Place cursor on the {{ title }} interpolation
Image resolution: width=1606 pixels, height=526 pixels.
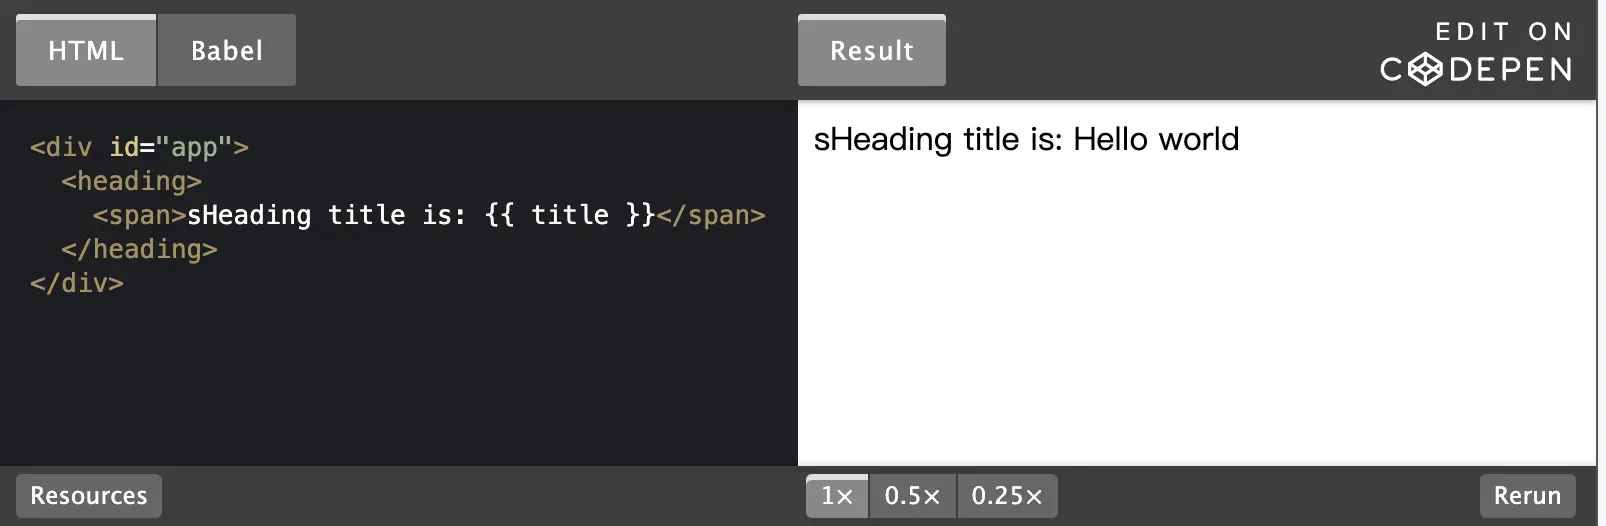(x=569, y=216)
